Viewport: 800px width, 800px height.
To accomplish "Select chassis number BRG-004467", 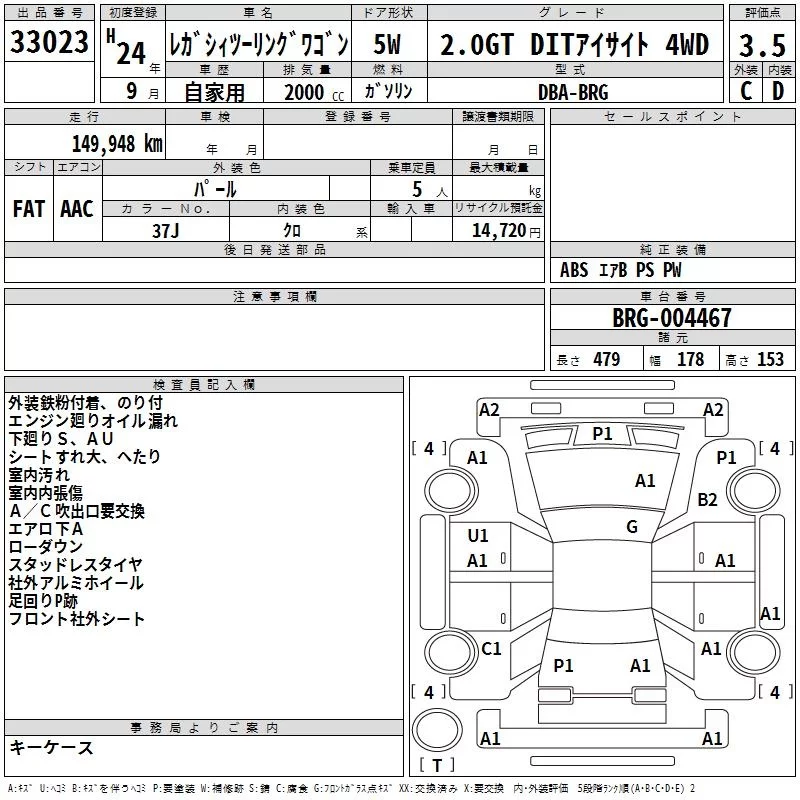I will click(x=671, y=318).
